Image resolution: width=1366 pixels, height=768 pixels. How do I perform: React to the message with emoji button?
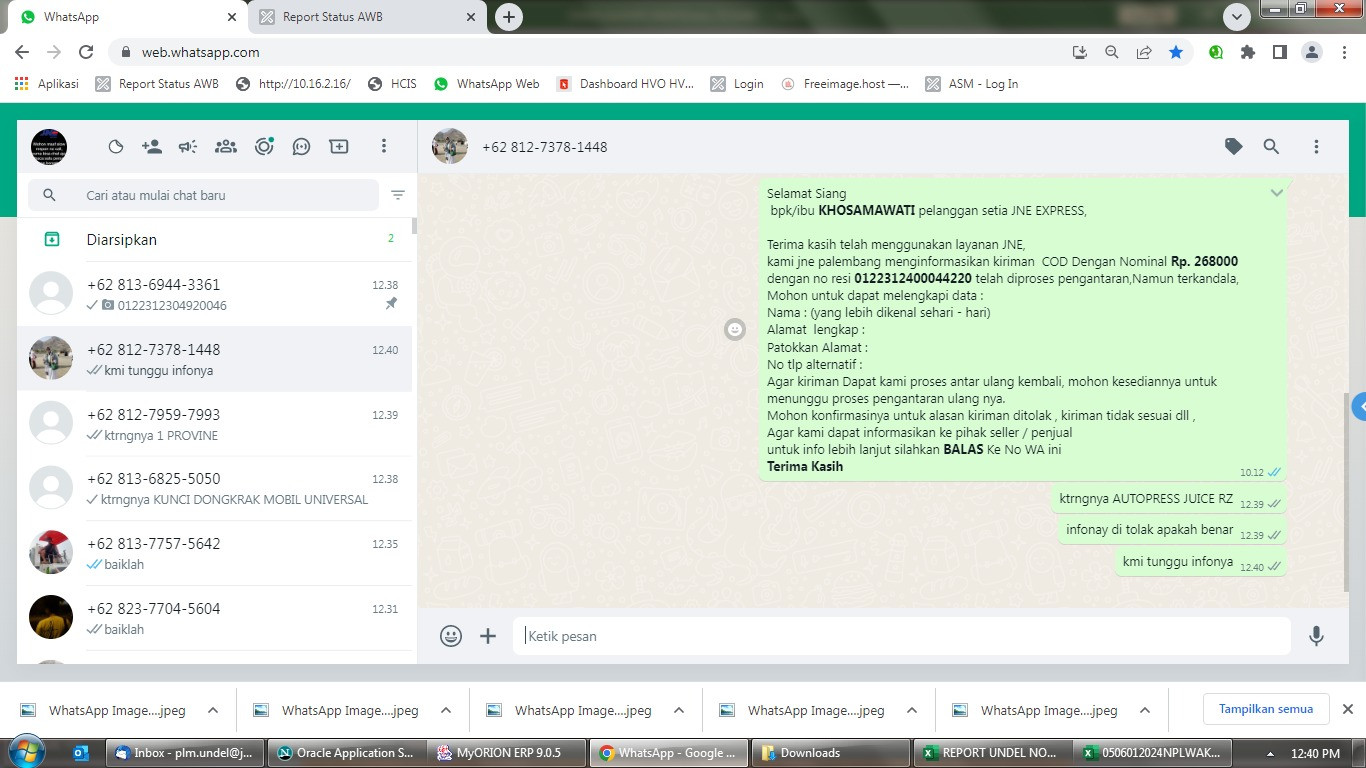735,329
